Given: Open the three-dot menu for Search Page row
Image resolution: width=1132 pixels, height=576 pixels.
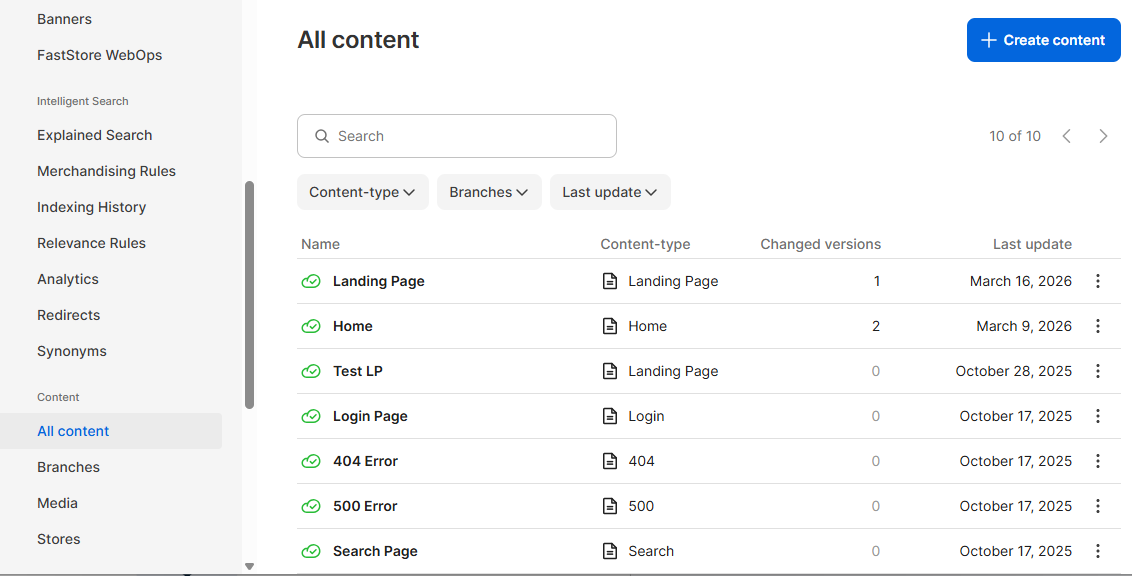Looking at the screenshot, I should [x=1097, y=551].
